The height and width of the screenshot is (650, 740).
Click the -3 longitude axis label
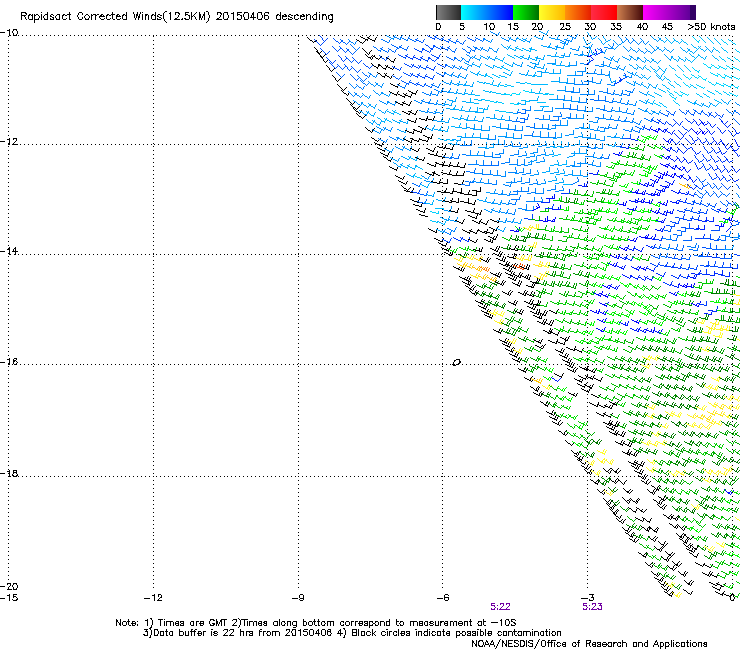coord(588,598)
